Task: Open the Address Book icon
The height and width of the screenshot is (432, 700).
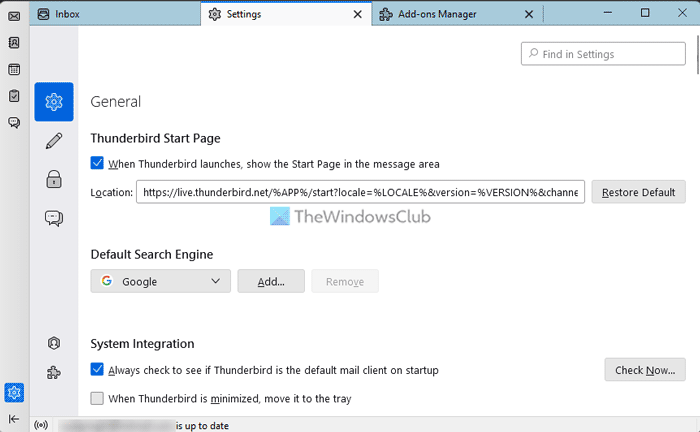Action: click(14, 43)
